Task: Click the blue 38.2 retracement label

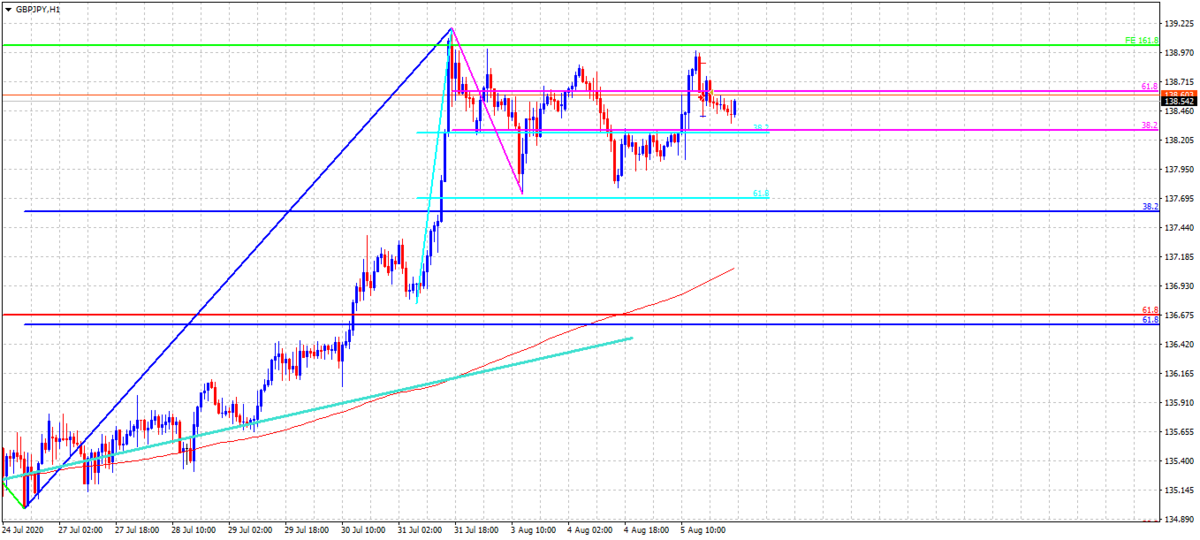Action: [1149, 206]
